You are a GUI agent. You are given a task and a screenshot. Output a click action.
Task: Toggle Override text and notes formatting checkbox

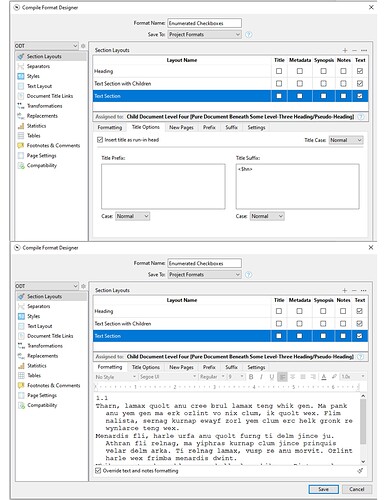[98, 471]
